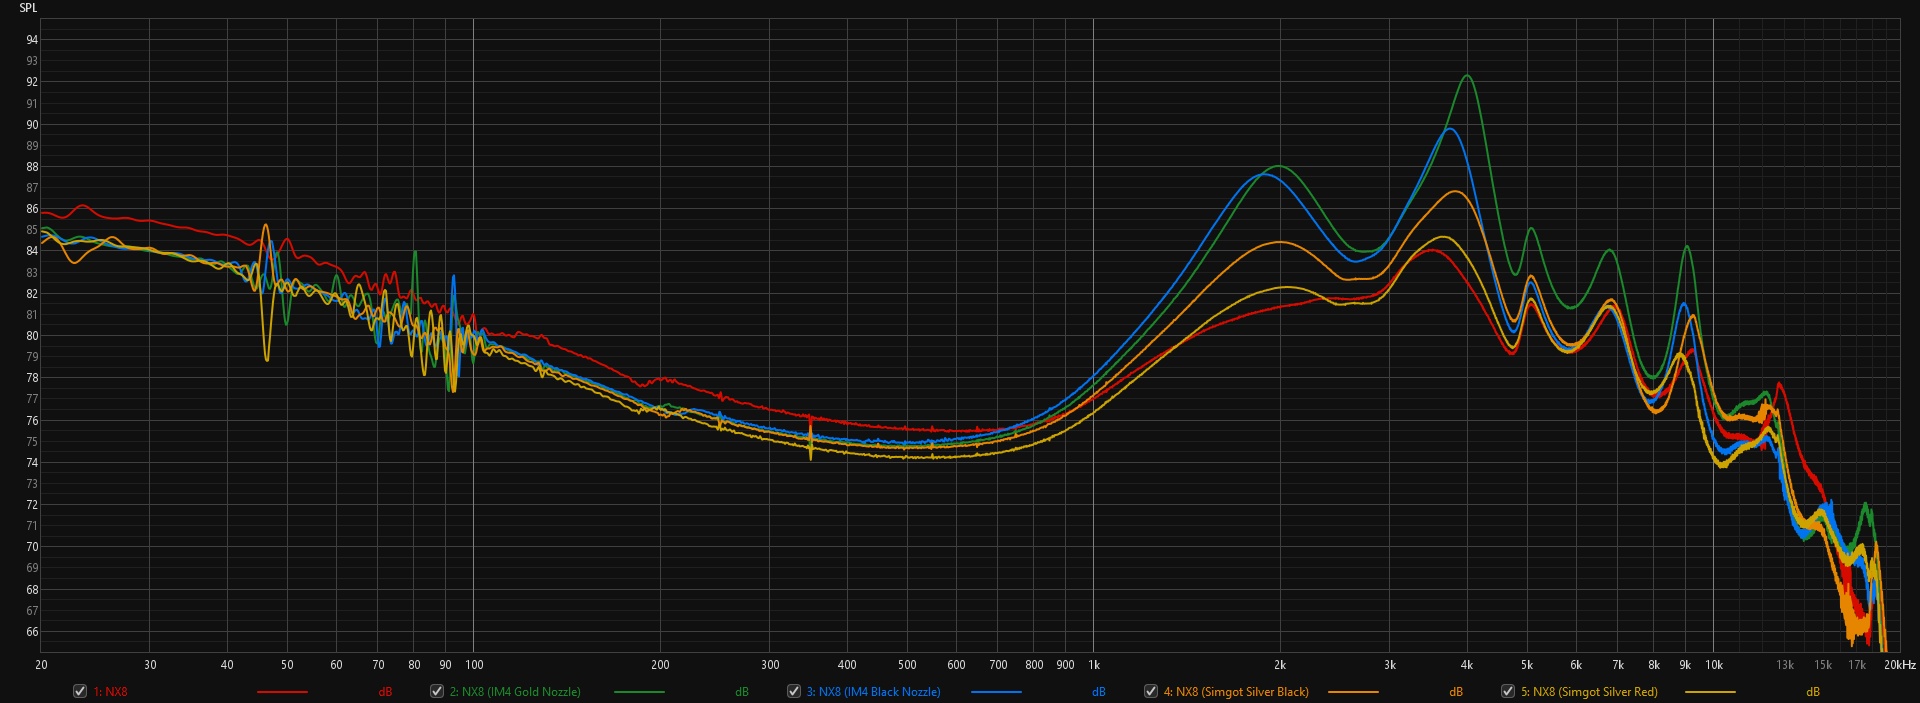Select the '3: NX8 (IM4 Black Nozzle)' legend label

pyautogui.click(x=873, y=692)
